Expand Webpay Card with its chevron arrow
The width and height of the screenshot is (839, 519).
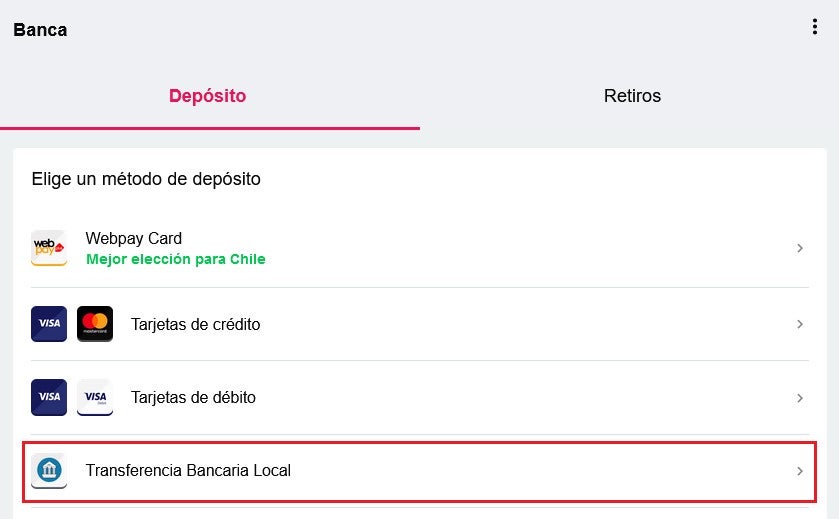pos(800,248)
